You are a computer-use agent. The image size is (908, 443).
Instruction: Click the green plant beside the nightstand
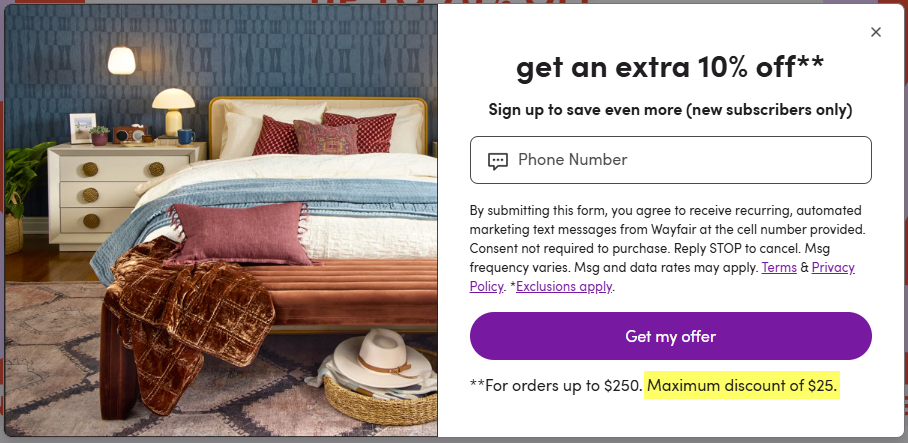pyautogui.click(x=24, y=180)
